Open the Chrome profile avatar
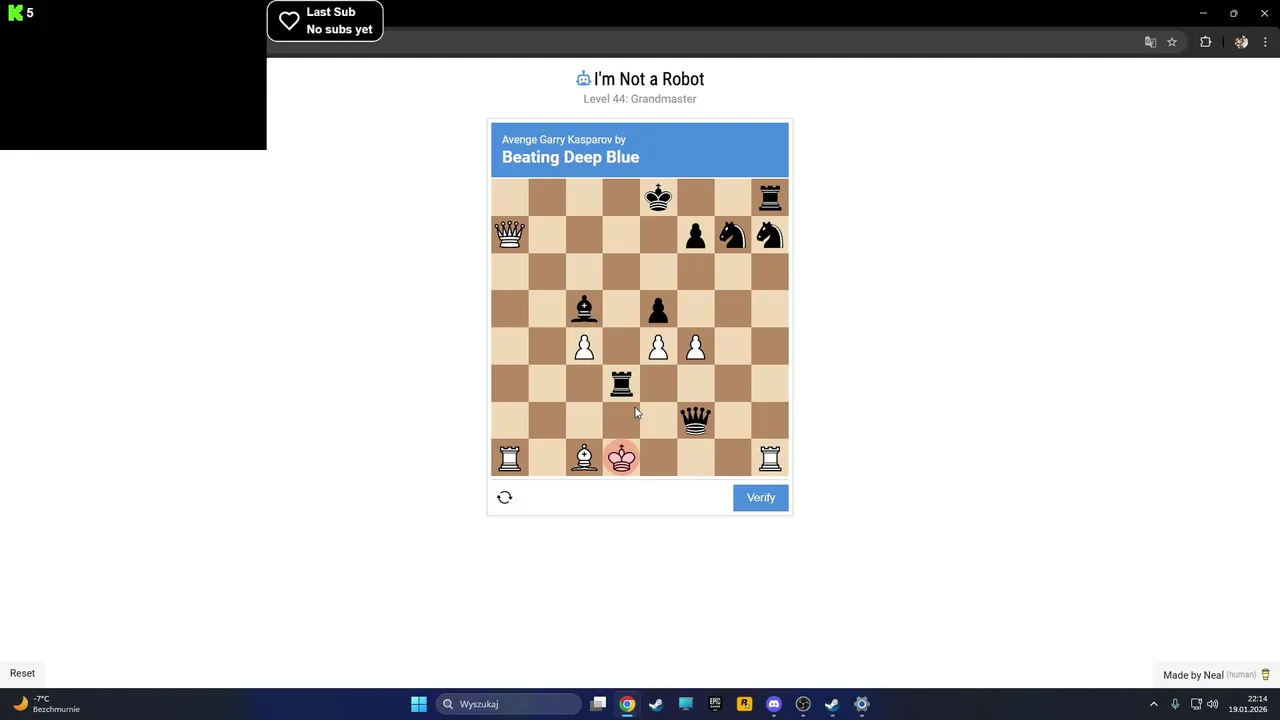This screenshot has height=720, width=1280. (1241, 42)
